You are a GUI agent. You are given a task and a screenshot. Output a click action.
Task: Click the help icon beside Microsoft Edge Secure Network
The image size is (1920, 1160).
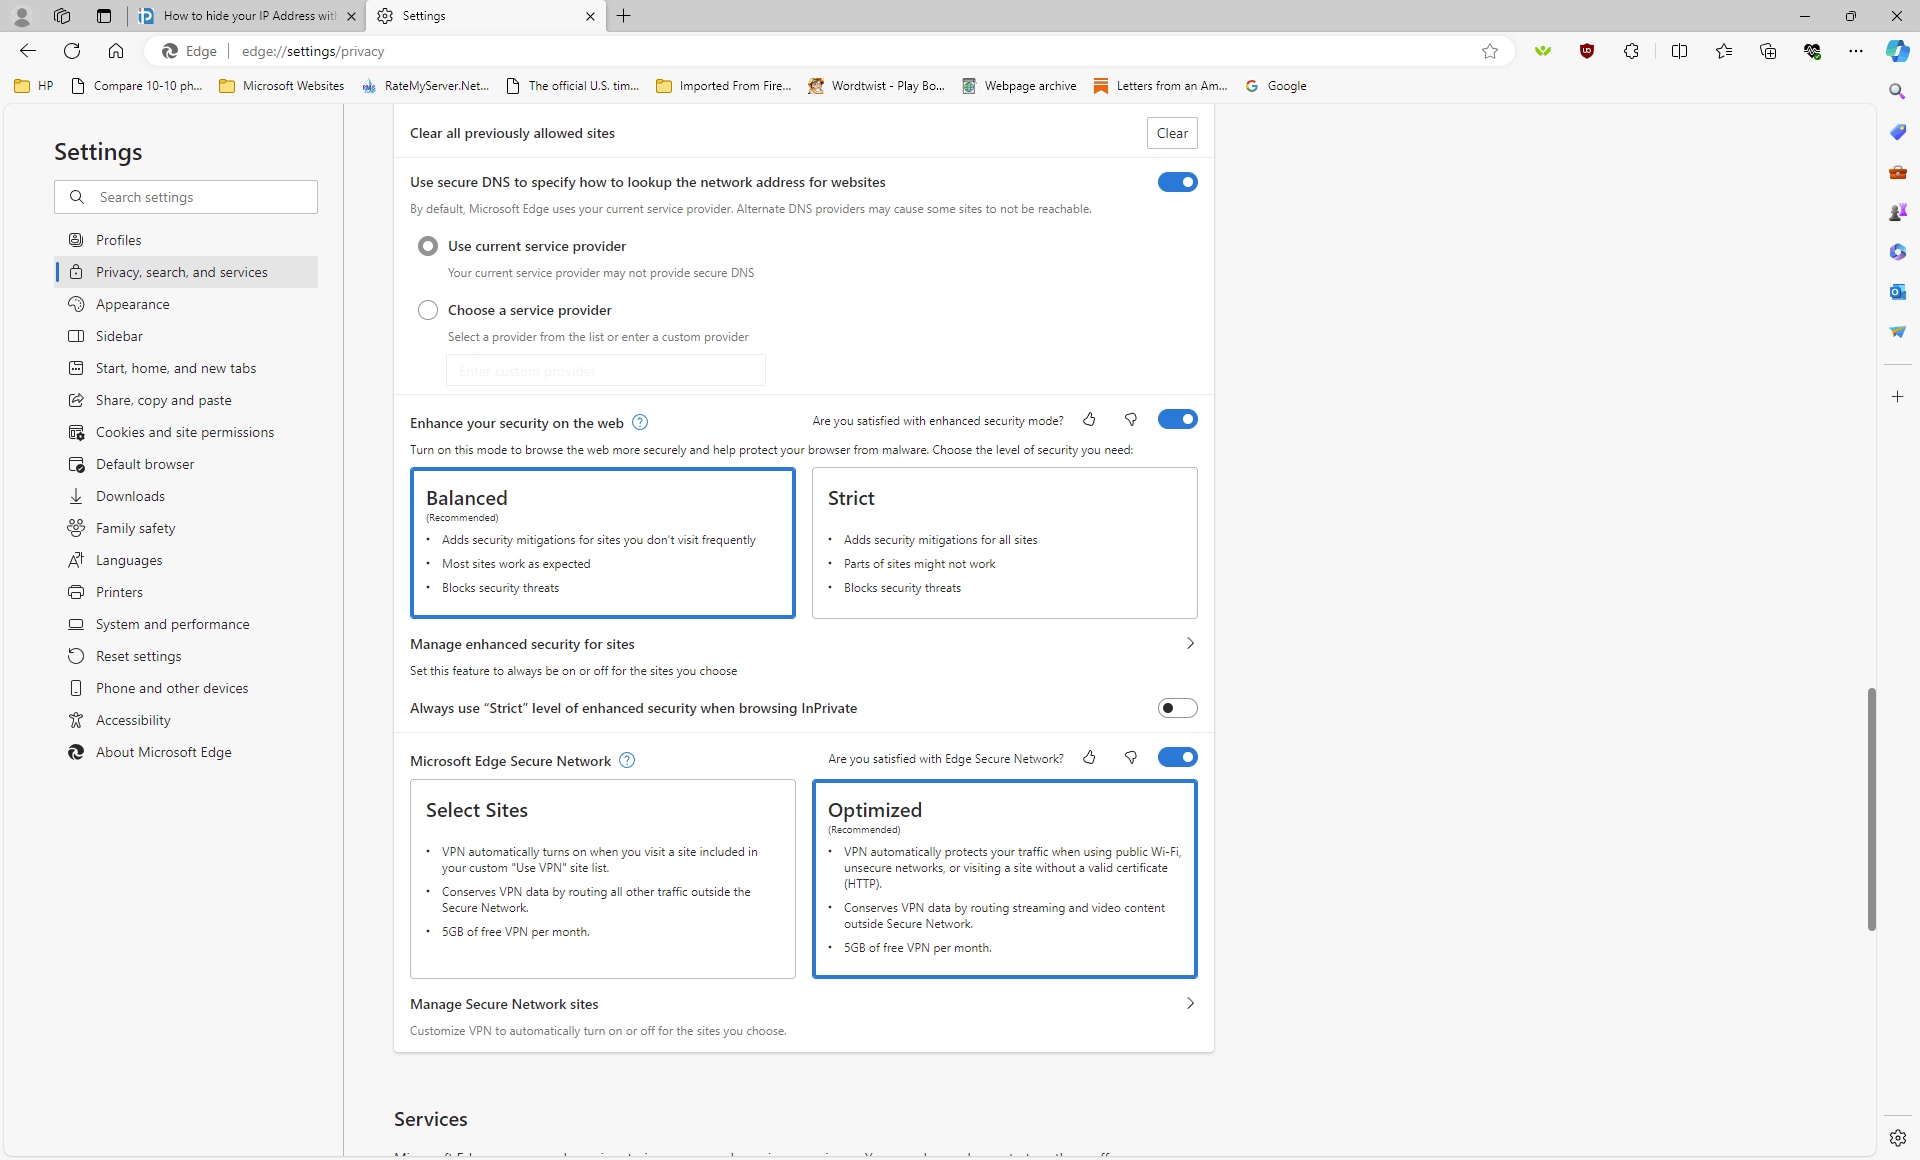pyautogui.click(x=627, y=760)
